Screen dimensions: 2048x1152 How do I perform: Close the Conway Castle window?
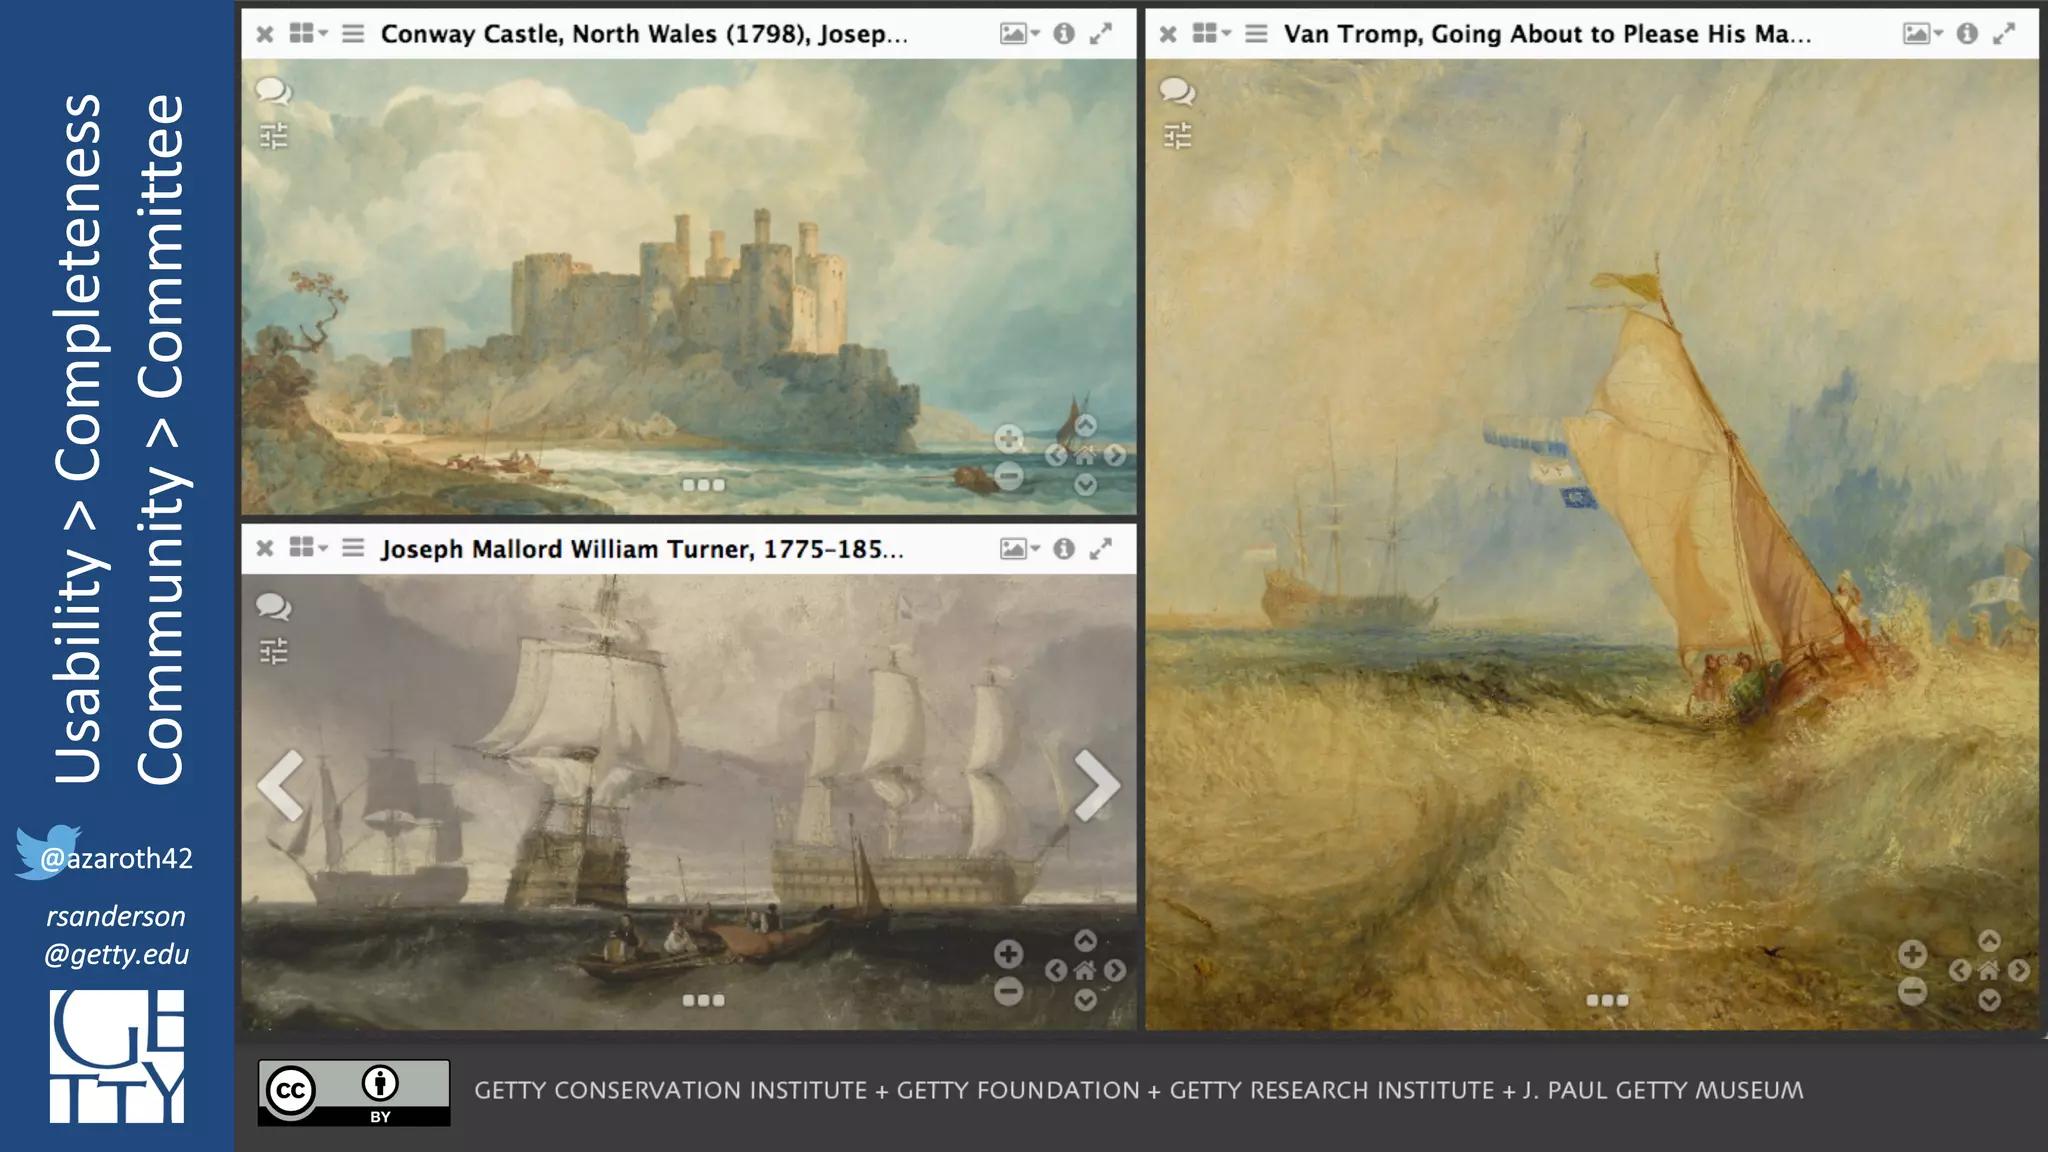coord(265,34)
